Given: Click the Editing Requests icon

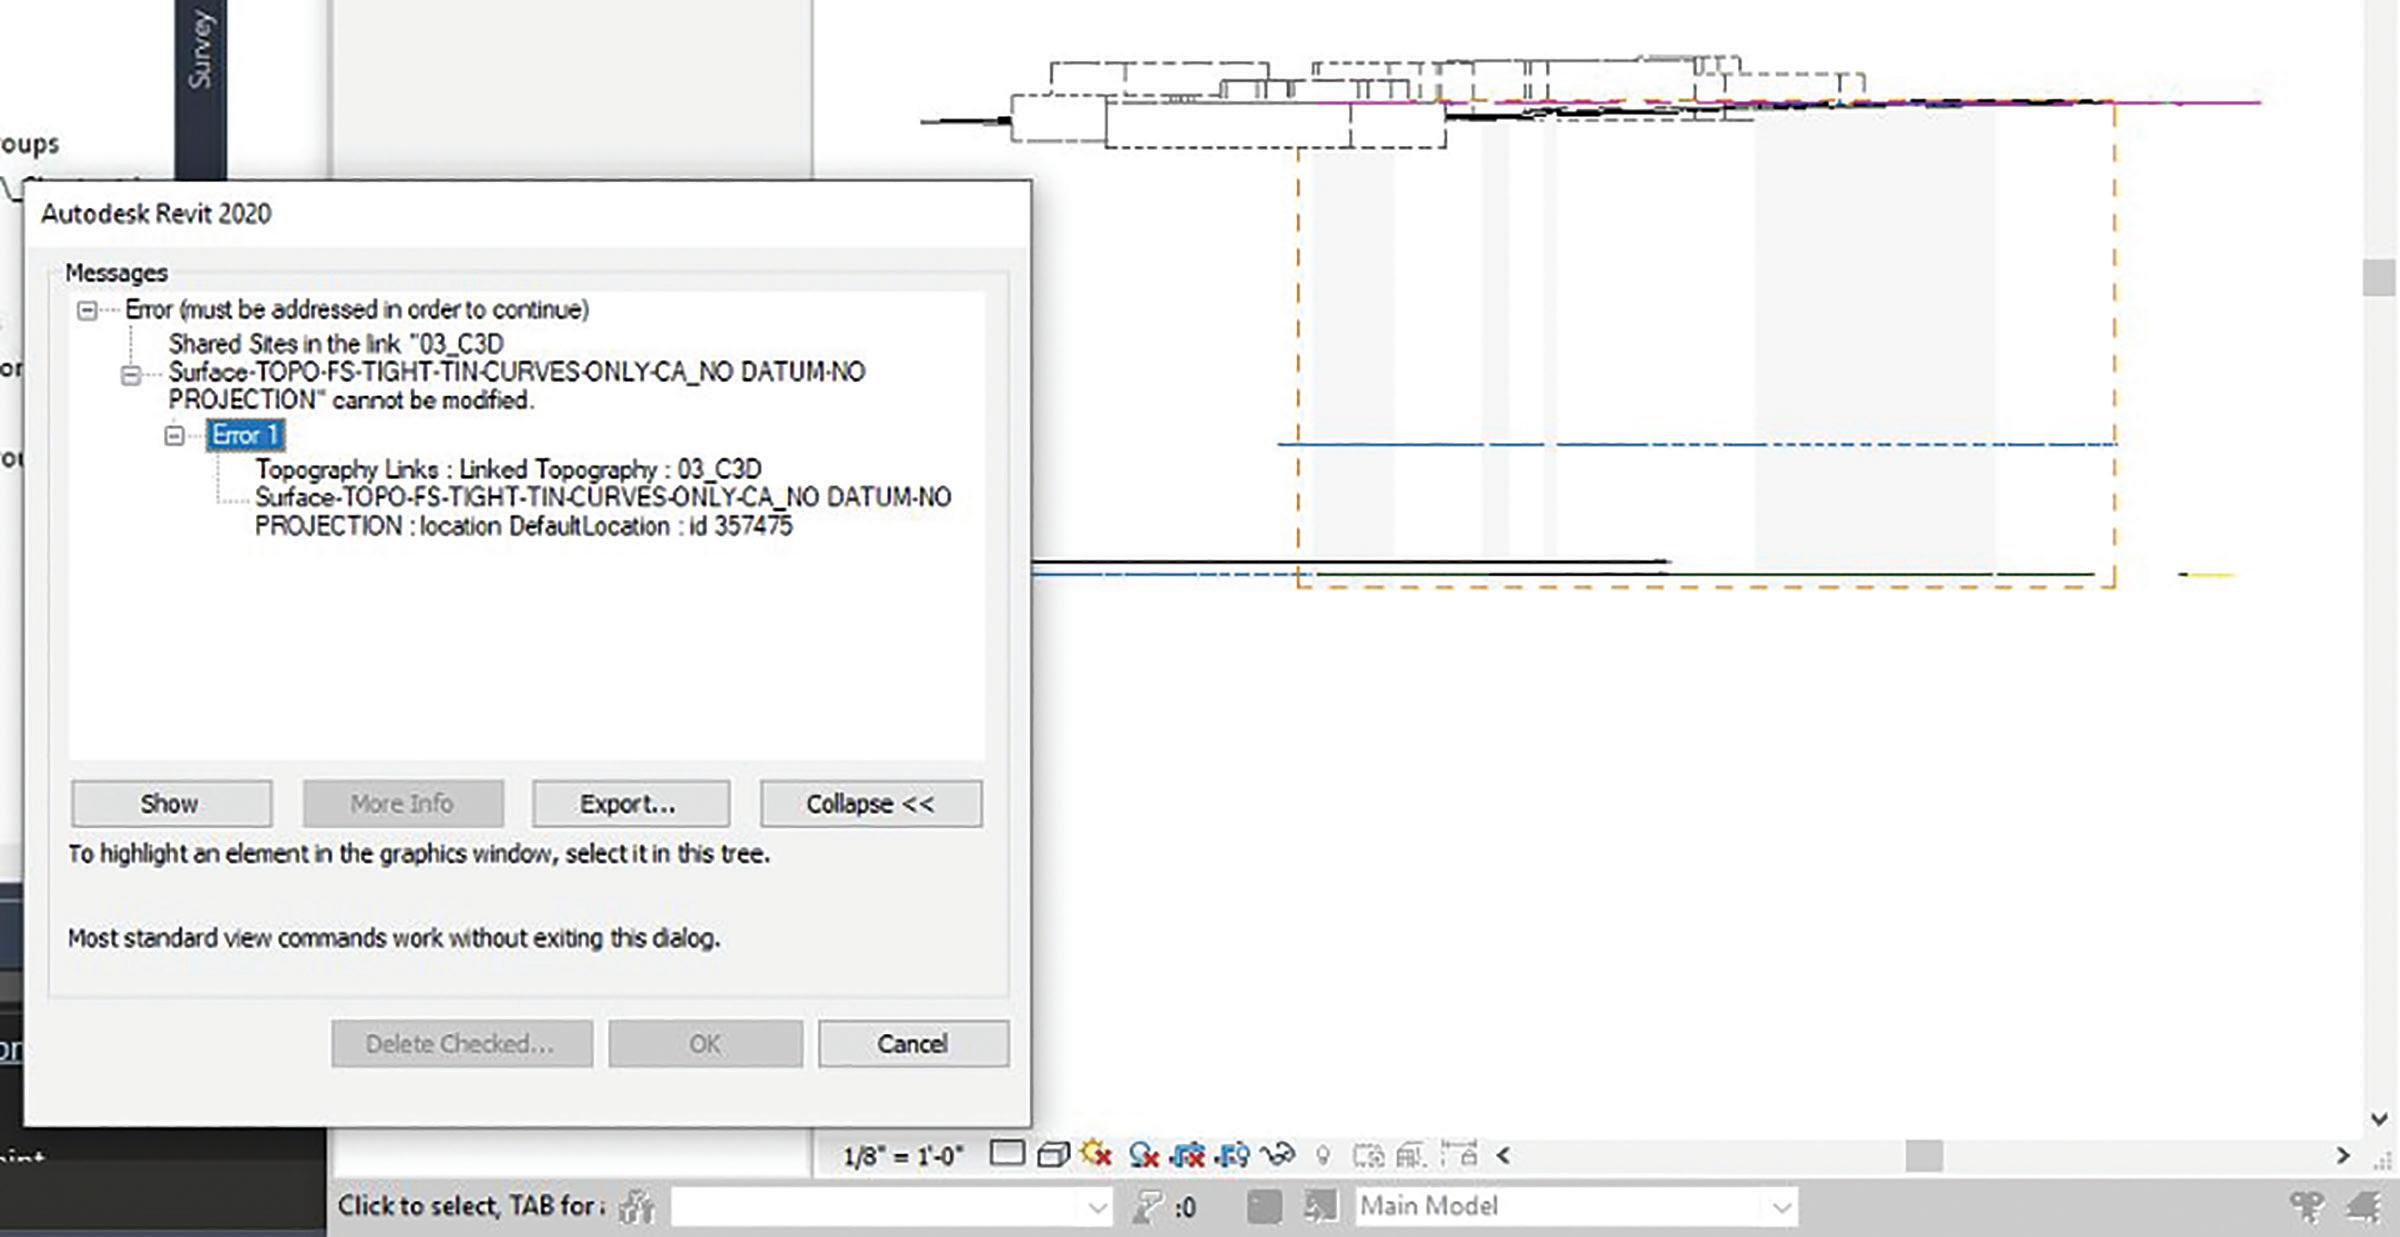Looking at the screenshot, I should (x=1149, y=1207).
